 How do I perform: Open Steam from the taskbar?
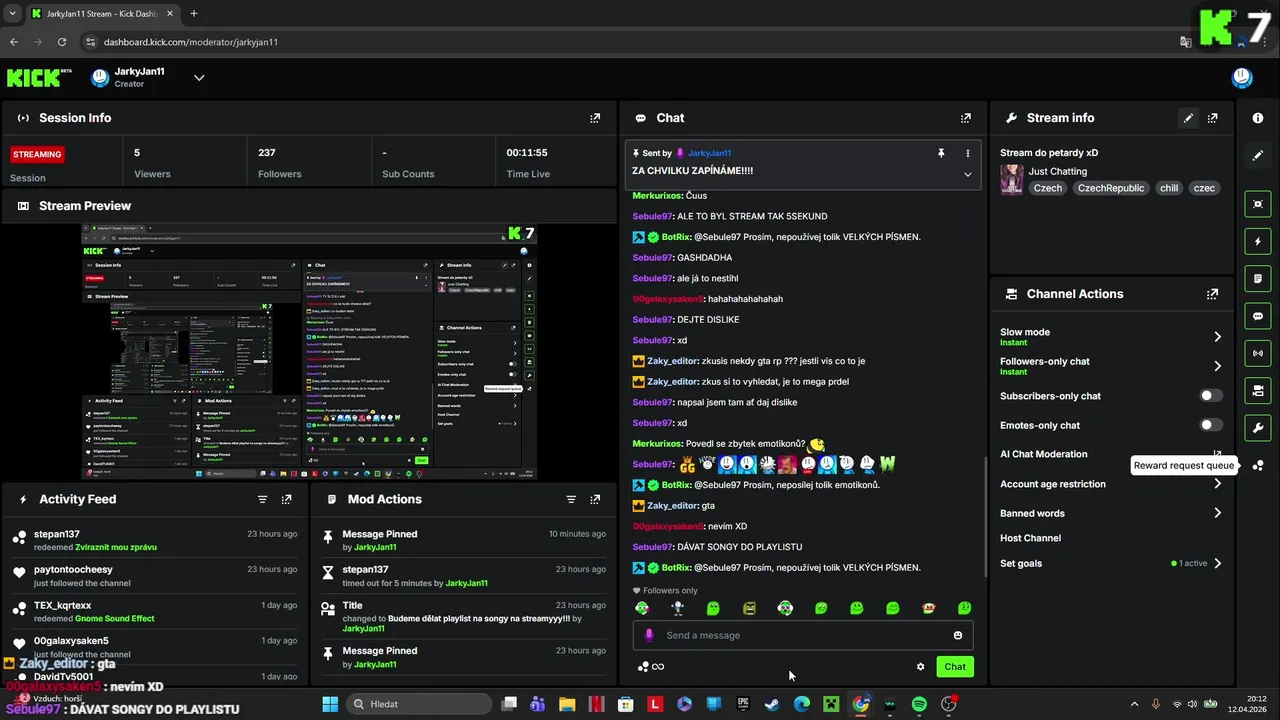pyautogui.click(x=772, y=704)
